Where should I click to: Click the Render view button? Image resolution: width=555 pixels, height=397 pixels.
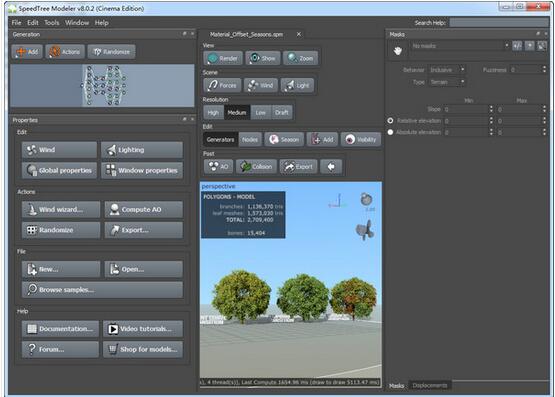click(x=223, y=58)
